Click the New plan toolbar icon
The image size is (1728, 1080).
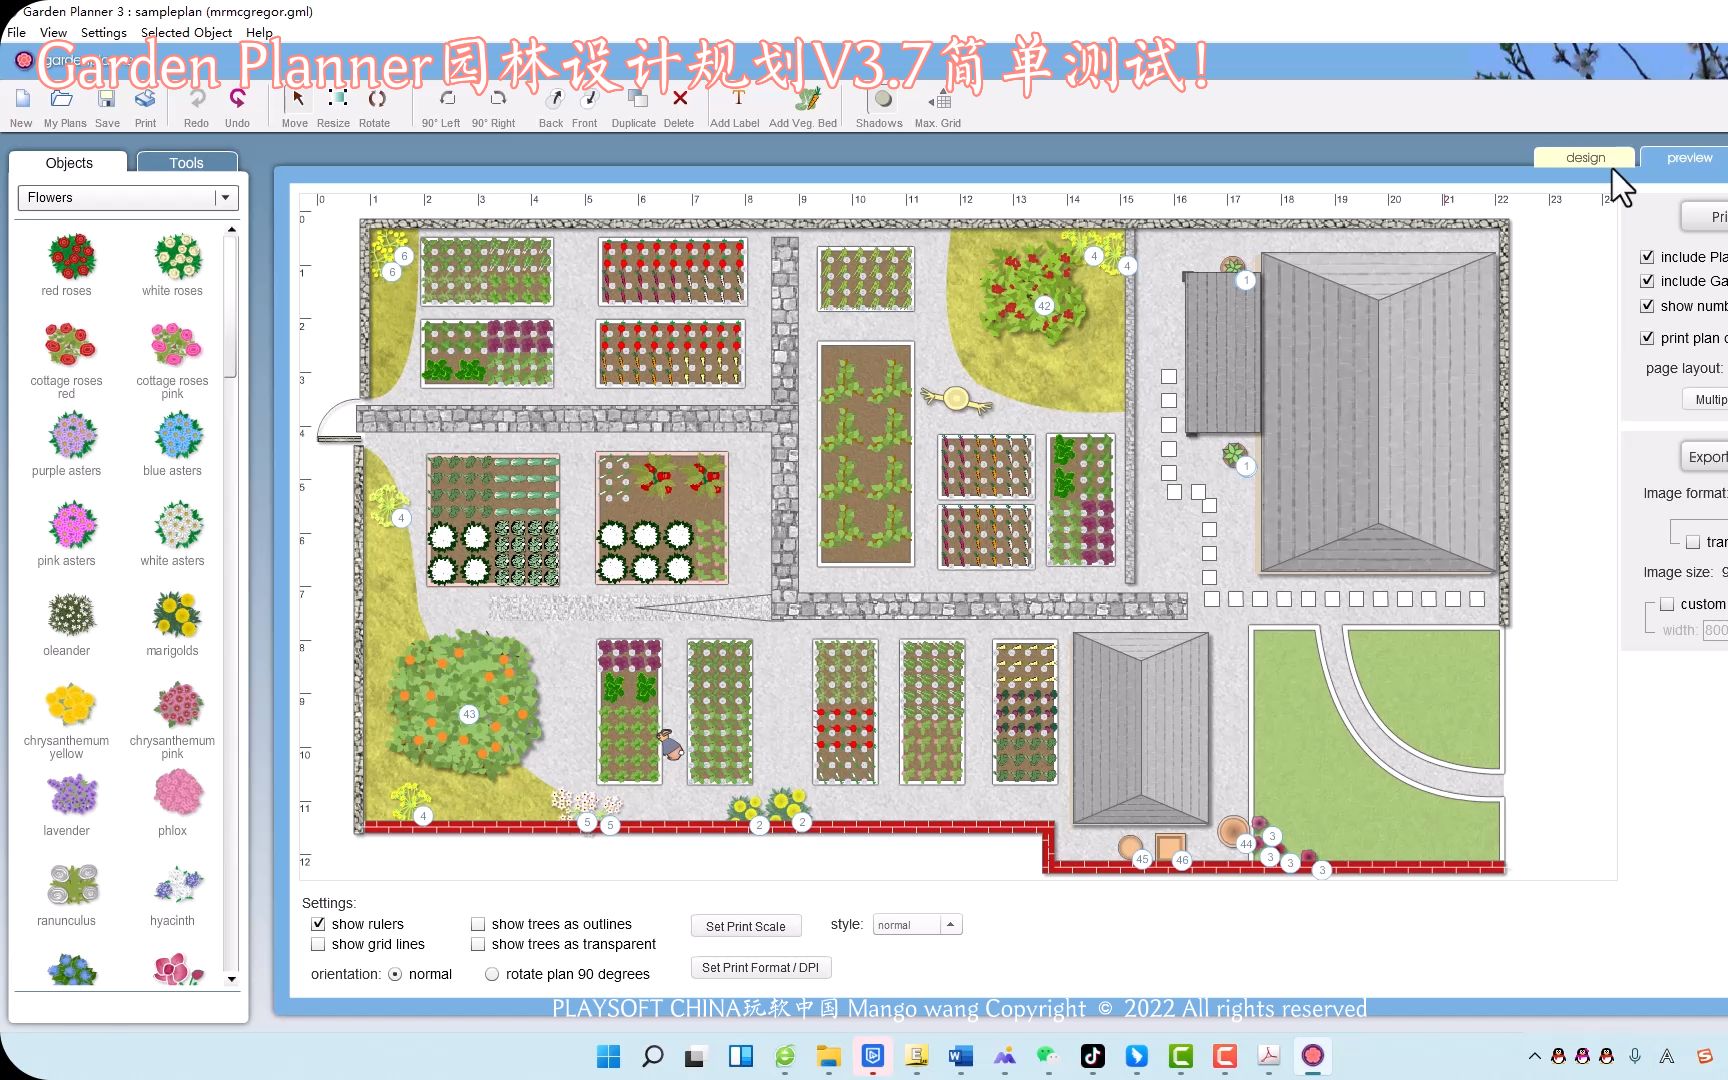pos(22,99)
